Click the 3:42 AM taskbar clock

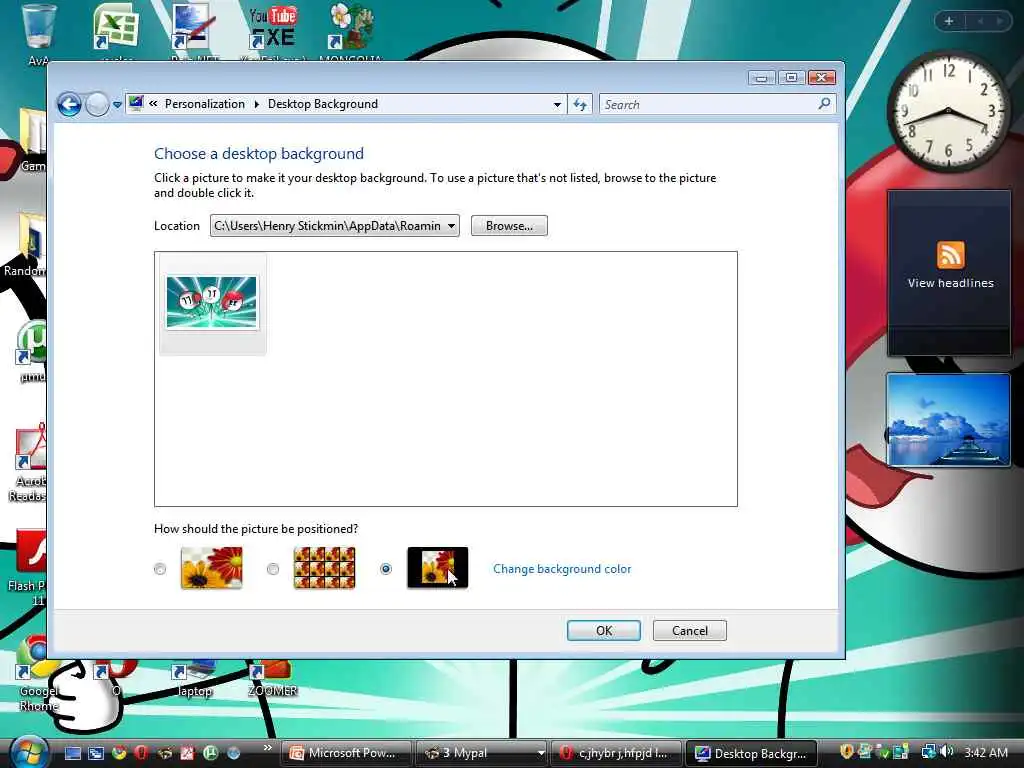point(985,752)
